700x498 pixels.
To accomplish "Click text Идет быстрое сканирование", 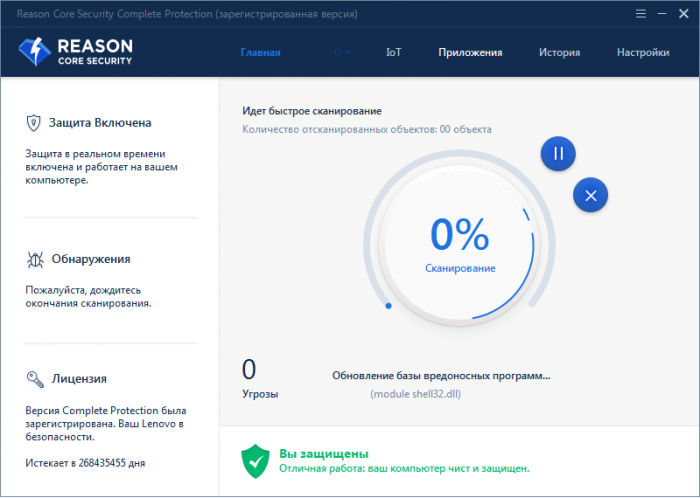I will (x=312, y=111).
